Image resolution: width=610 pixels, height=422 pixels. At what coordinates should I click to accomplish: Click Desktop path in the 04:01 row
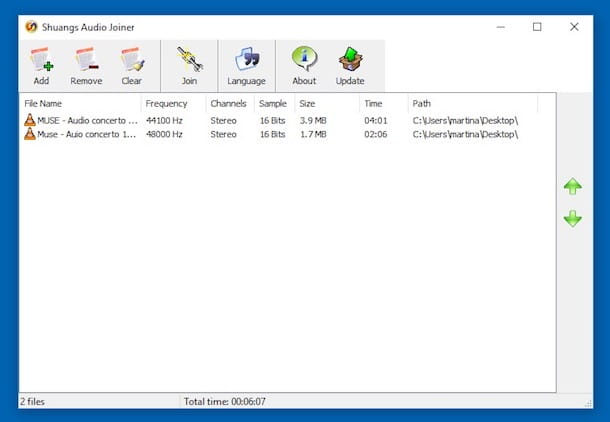click(x=465, y=121)
